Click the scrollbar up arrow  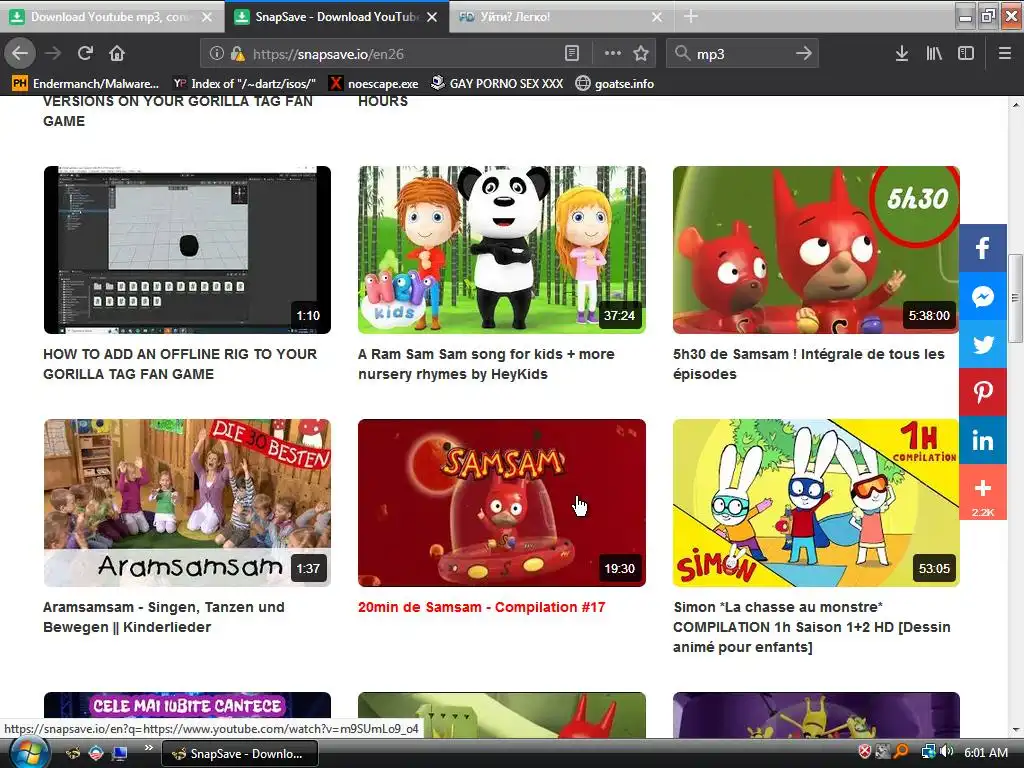click(x=1016, y=104)
